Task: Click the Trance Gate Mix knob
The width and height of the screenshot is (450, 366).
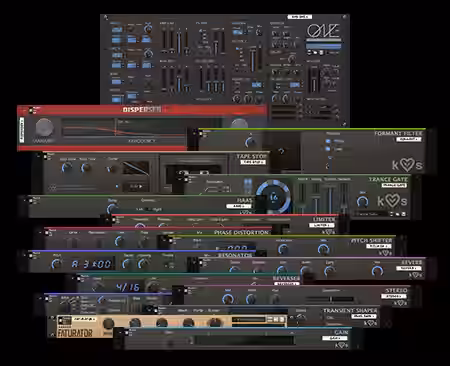Action: 363,201
